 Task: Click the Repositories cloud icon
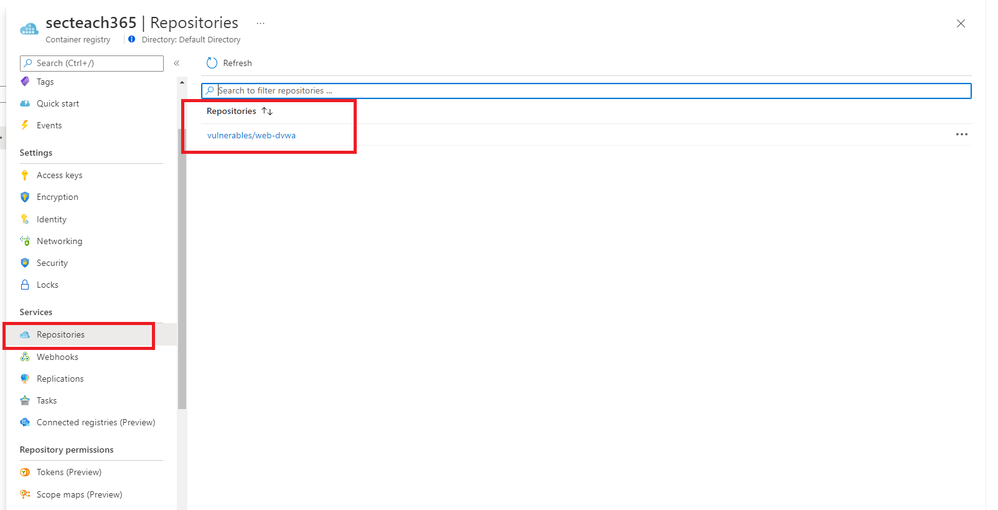25,334
